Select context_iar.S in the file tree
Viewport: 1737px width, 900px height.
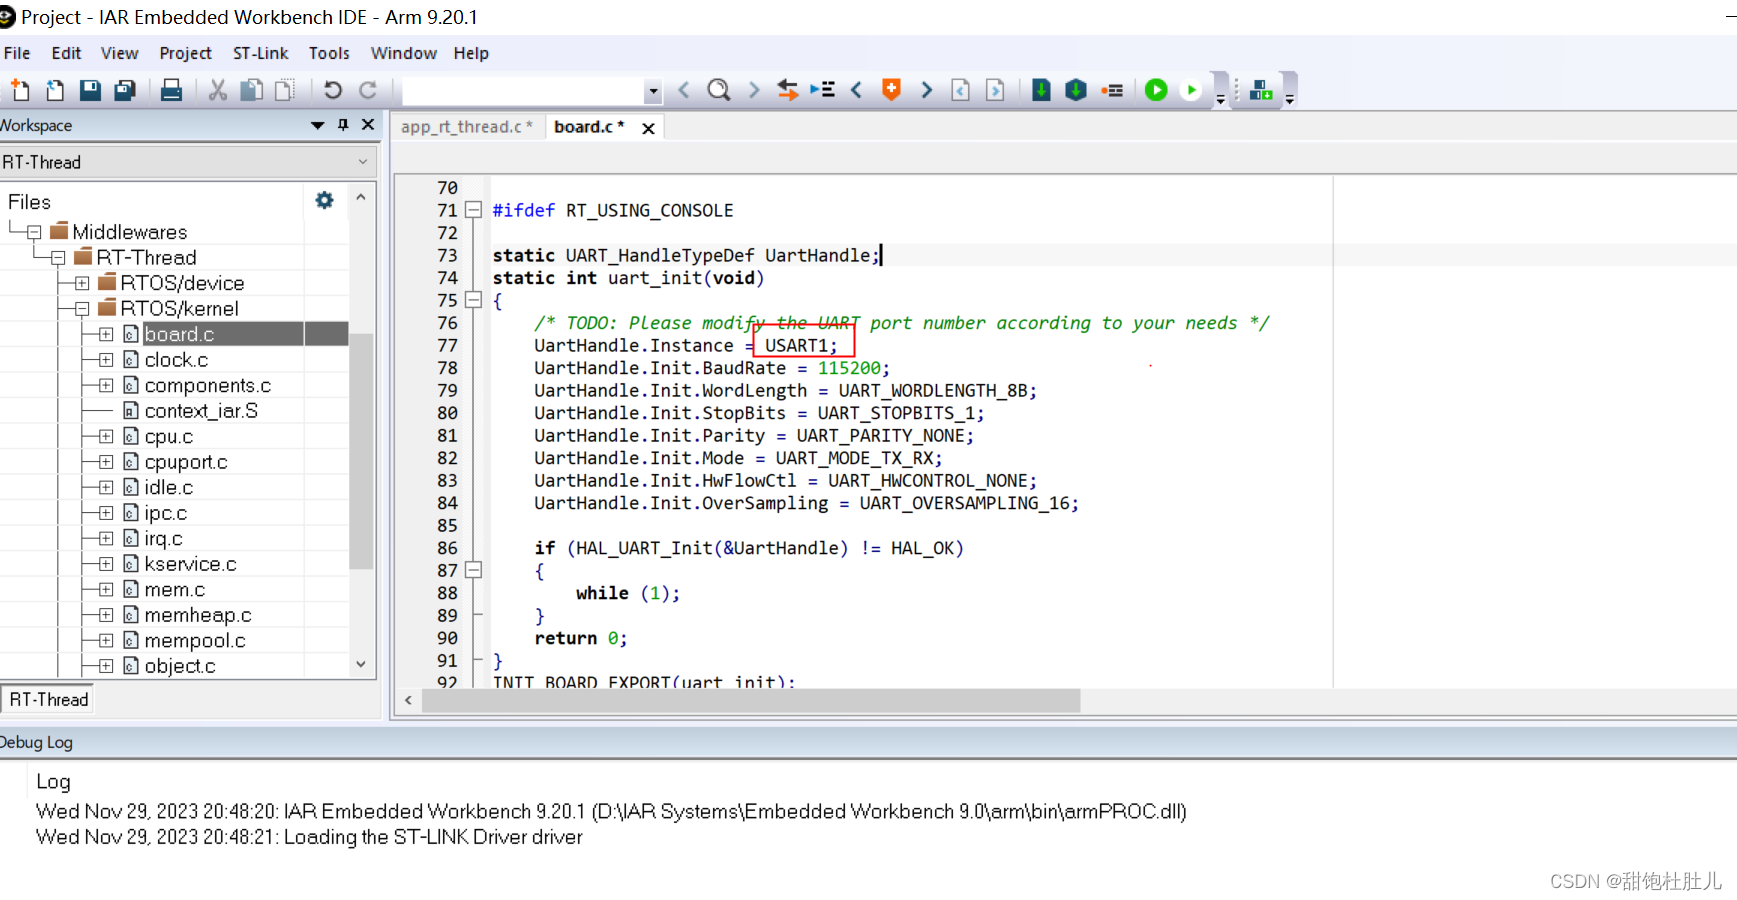[x=201, y=411]
